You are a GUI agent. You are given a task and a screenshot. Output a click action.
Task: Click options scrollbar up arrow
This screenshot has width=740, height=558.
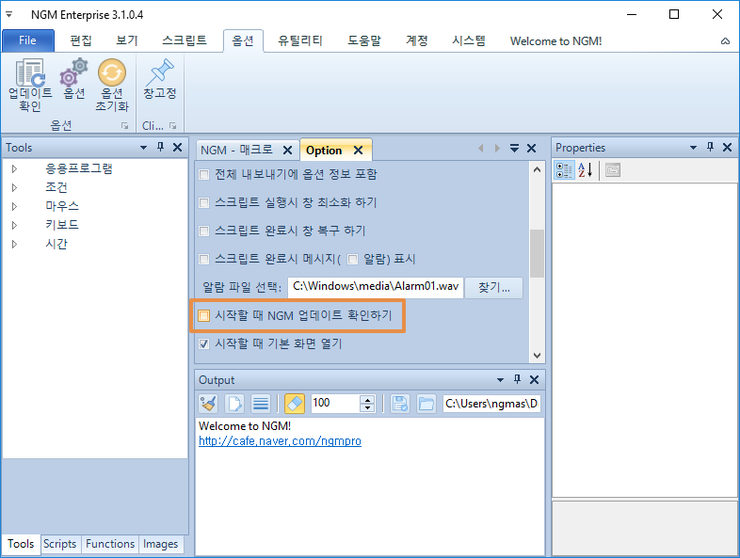coord(537,169)
